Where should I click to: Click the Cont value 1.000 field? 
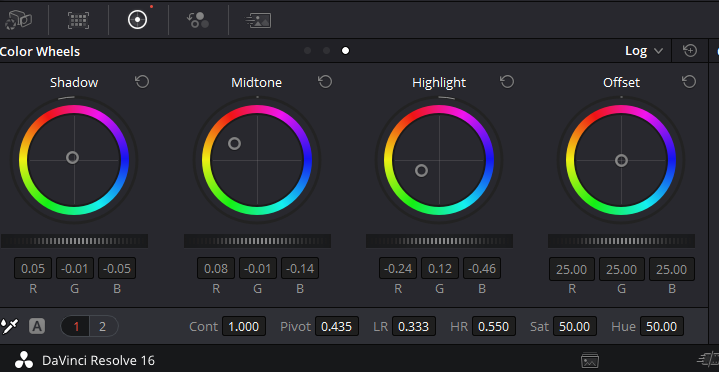click(244, 327)
